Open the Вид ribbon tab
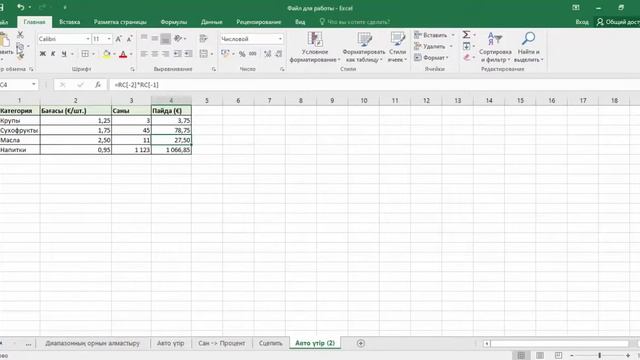Screen dimensions: 640x360 tap(300, 22)
